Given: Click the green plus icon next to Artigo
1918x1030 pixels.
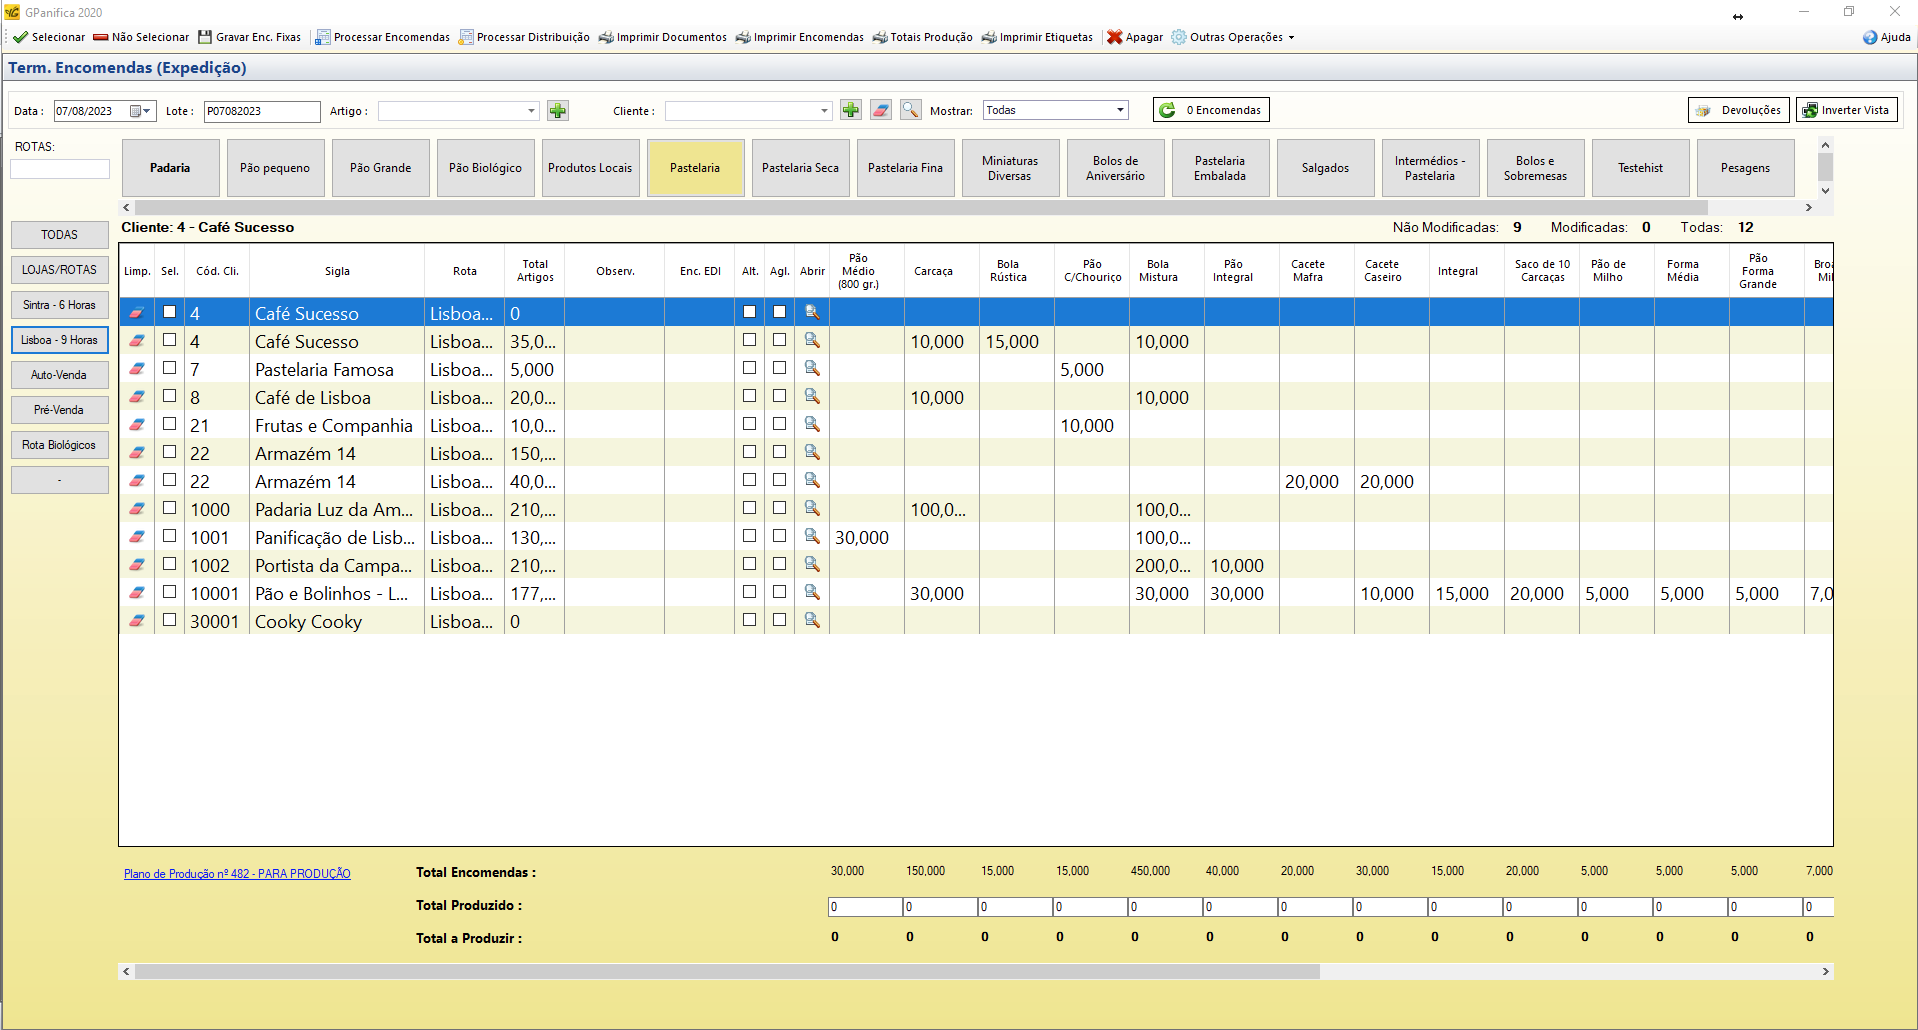Looking at the screenshot, I should coord(558,111).
